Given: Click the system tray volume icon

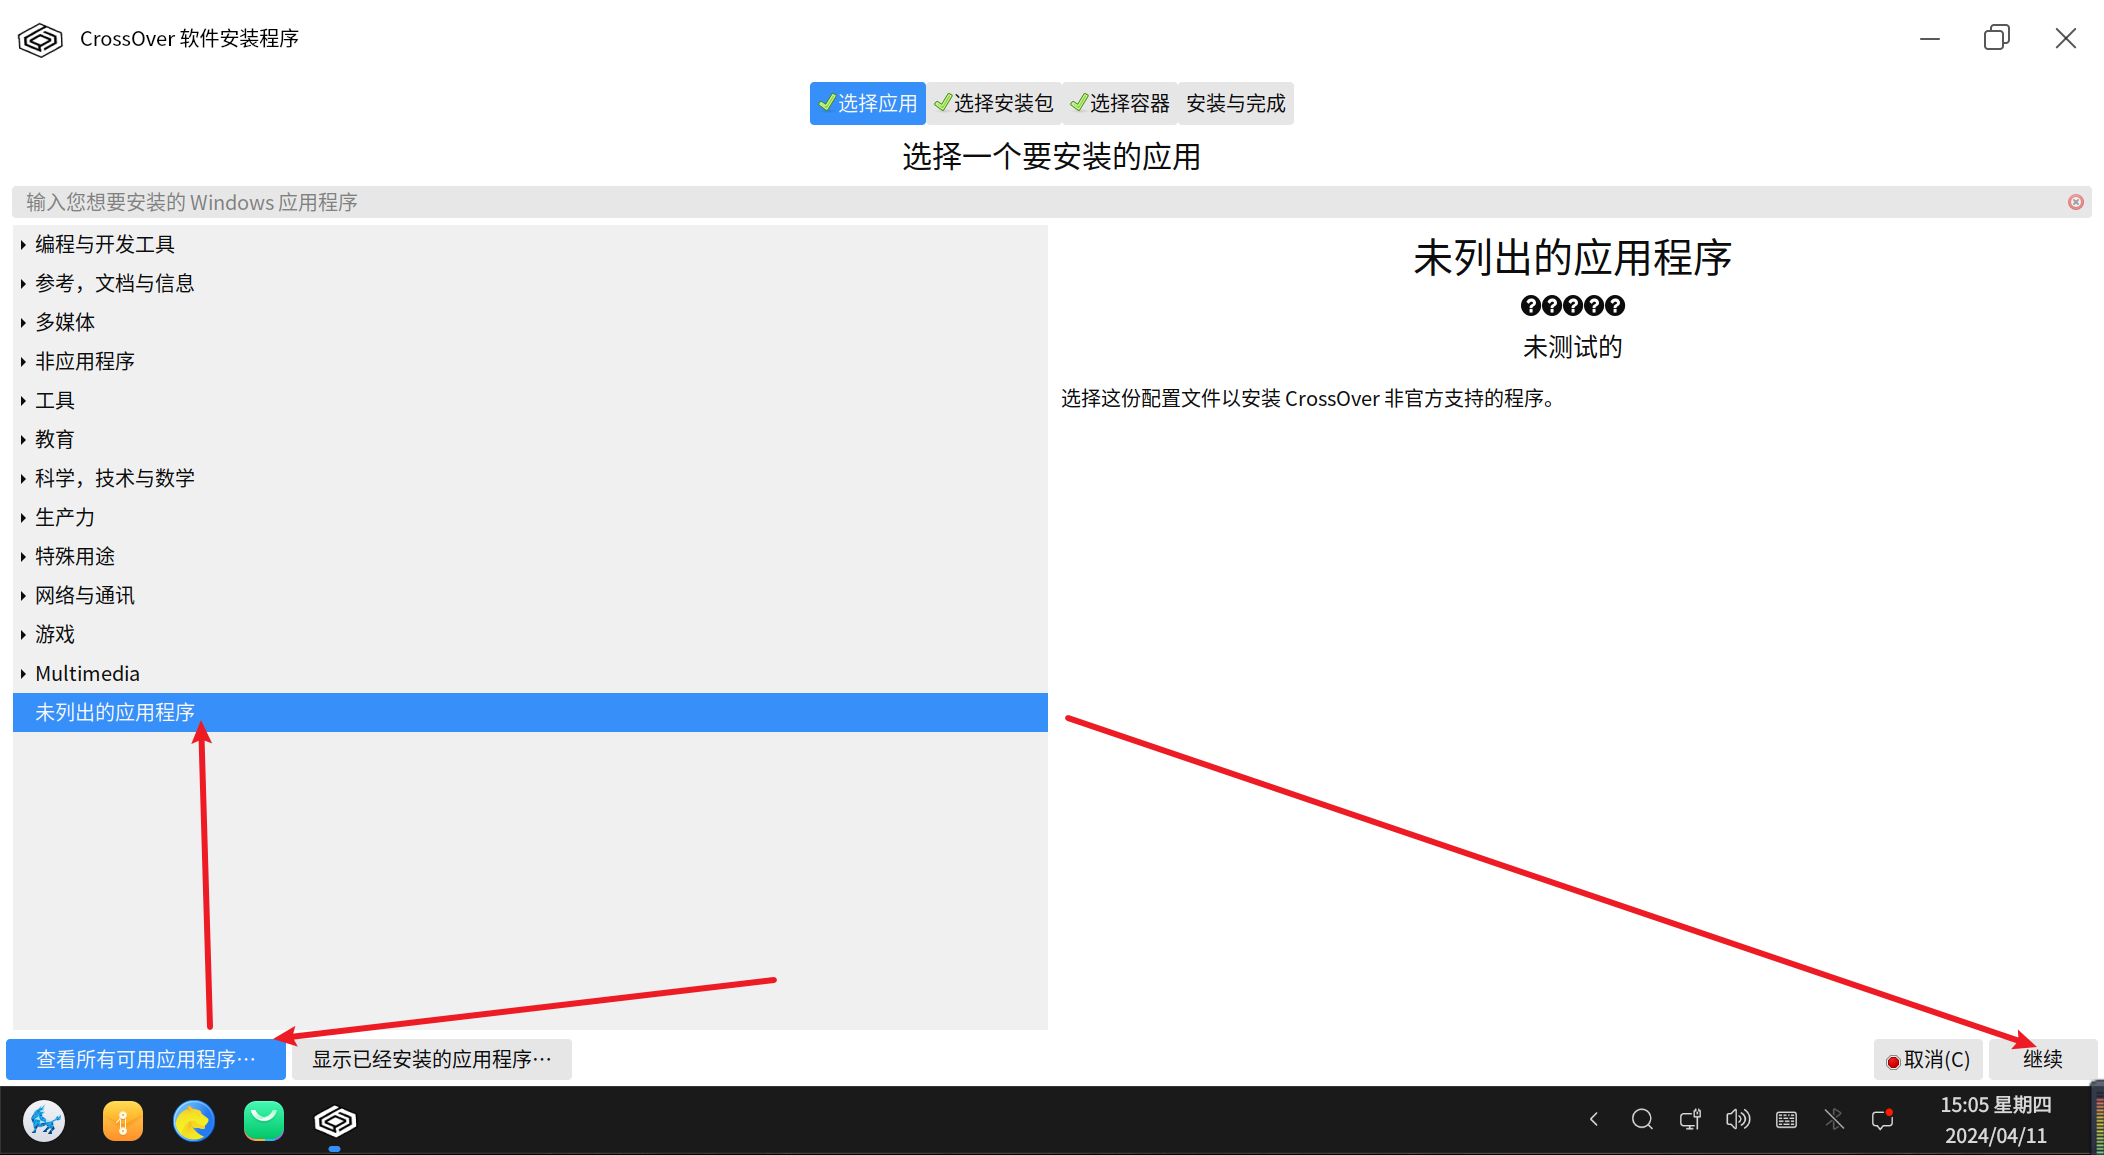Looking at the screenshot, I should (1738, 1120).
